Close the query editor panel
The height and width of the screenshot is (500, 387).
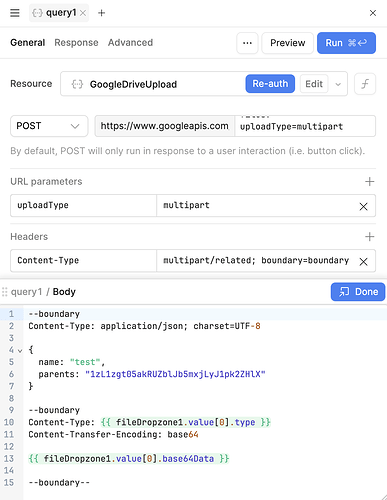point(373,13)
